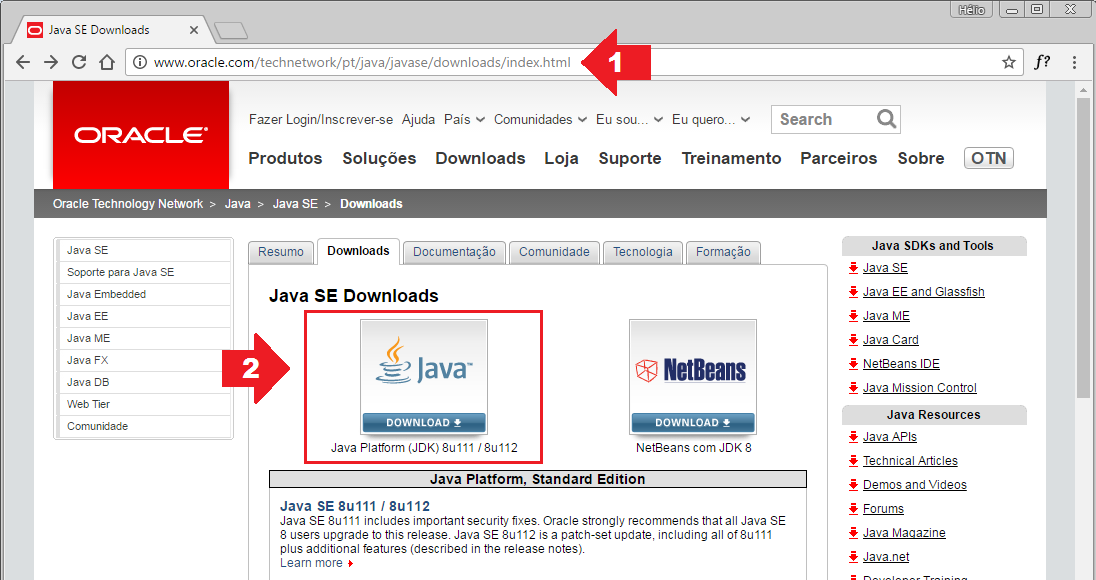The width and height of the screenshot is (1096, 580).
Task: Switch to the Tecnologia tab
Action: (642, 252)
